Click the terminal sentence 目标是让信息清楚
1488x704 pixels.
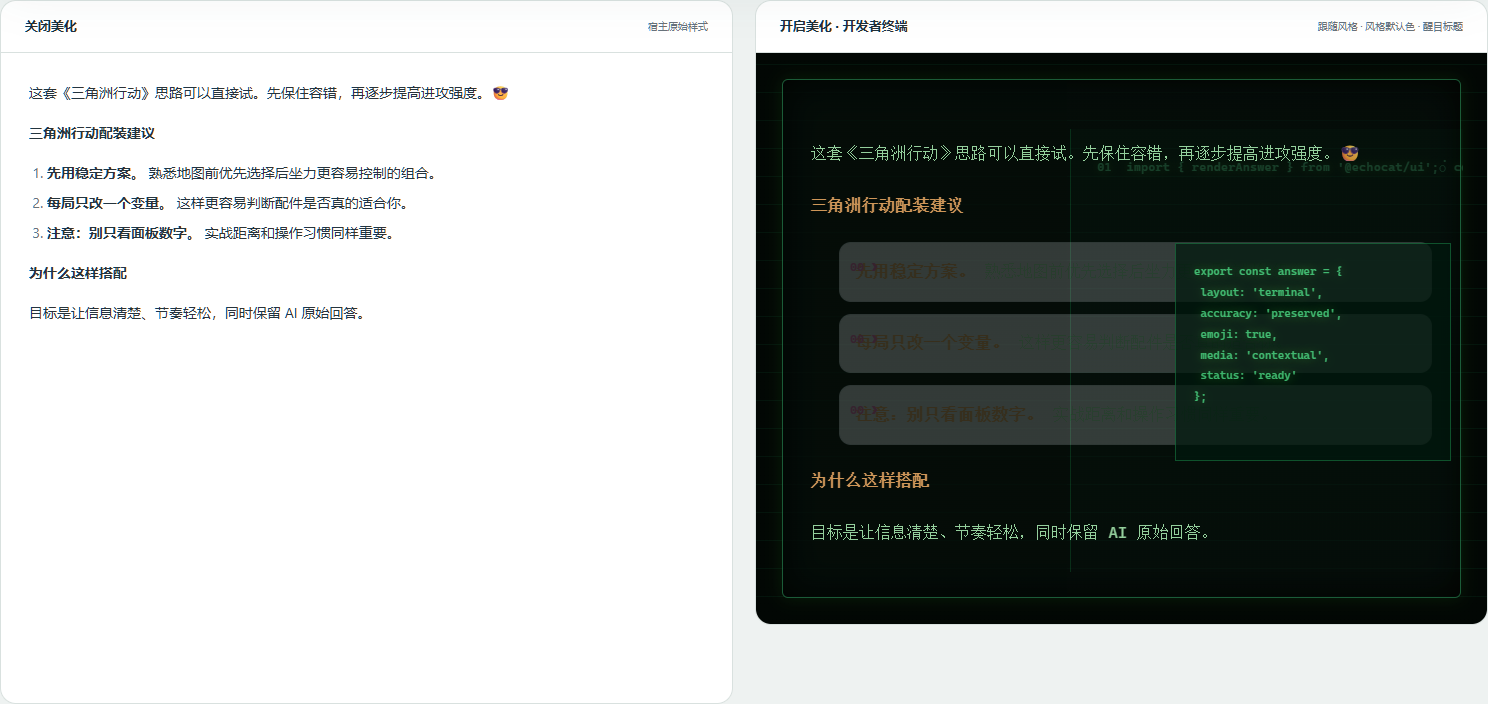tap(1013, 532)
